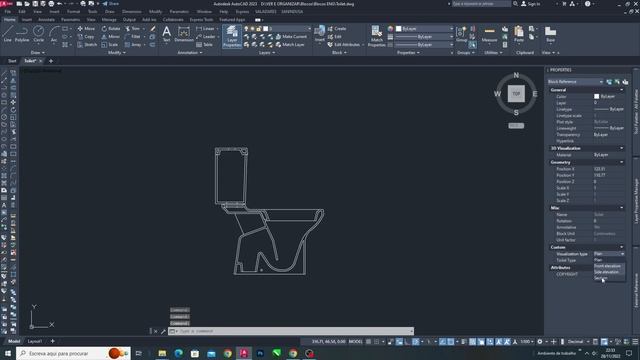Open Windows Start menu
The height and width of the screenshot is (360, 640).
coord(8,353)
